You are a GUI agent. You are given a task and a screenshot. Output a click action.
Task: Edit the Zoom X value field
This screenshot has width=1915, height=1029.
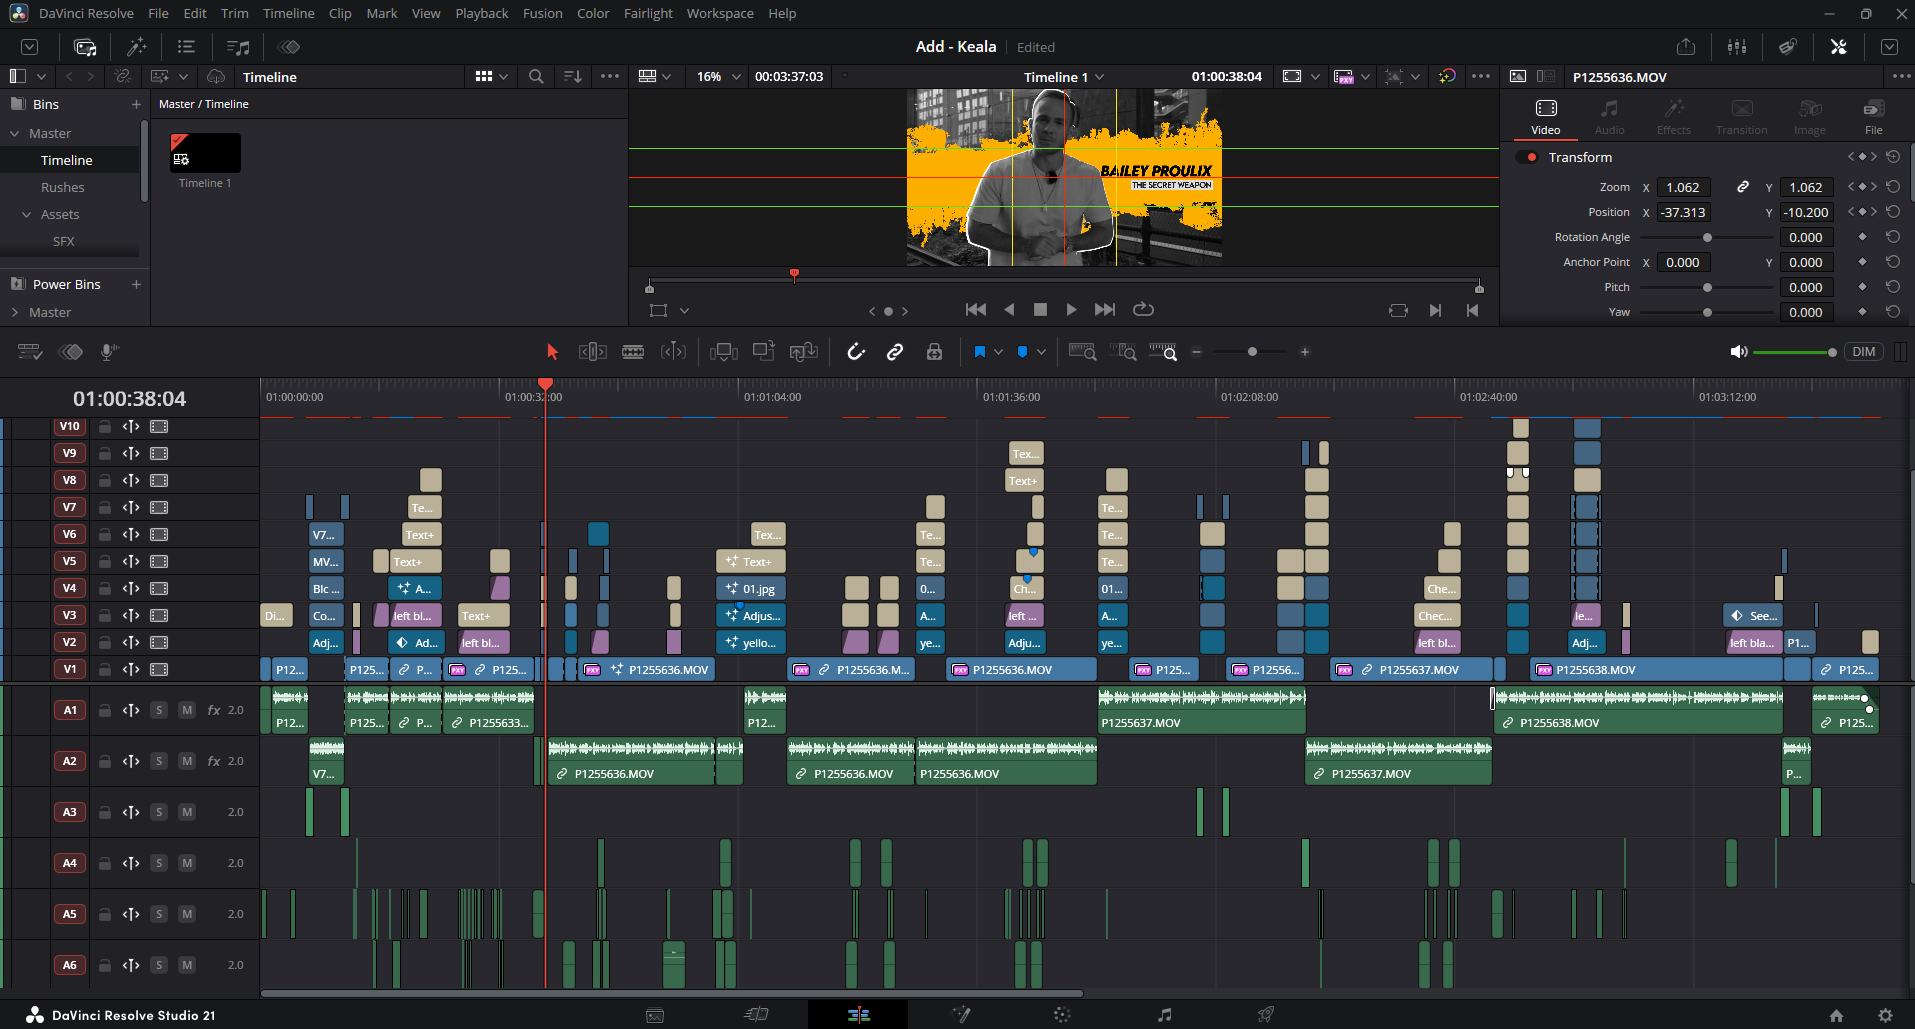coord(1683,187)
